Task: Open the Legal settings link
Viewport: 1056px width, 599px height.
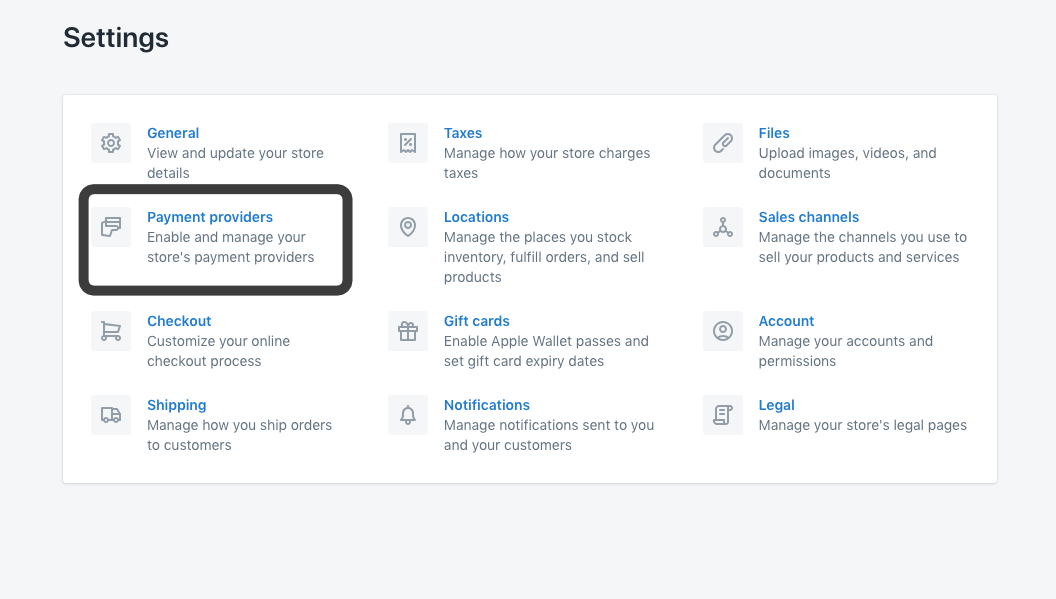Action: click(x=777, y=405)
